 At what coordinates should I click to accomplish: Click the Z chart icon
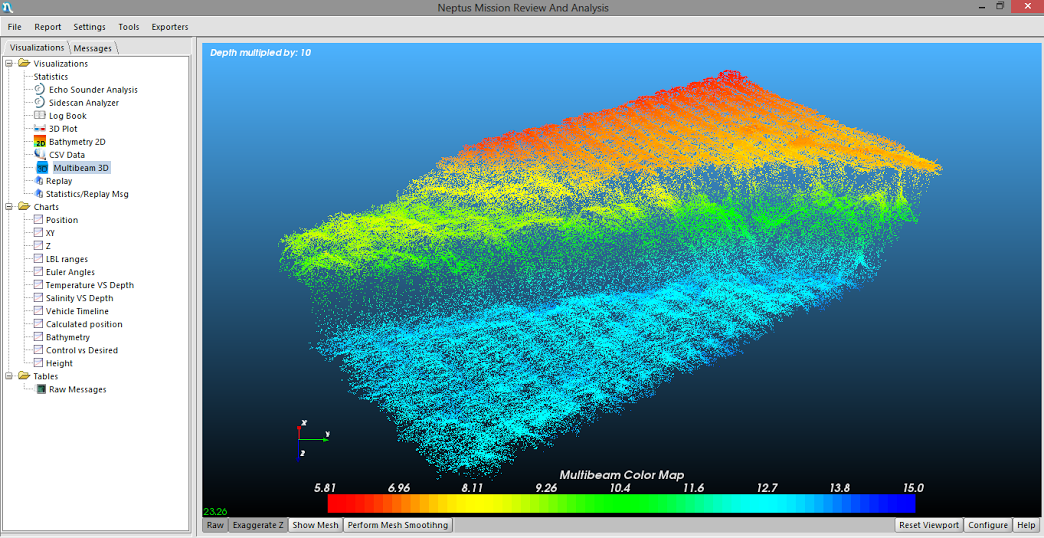pos(38,246)
